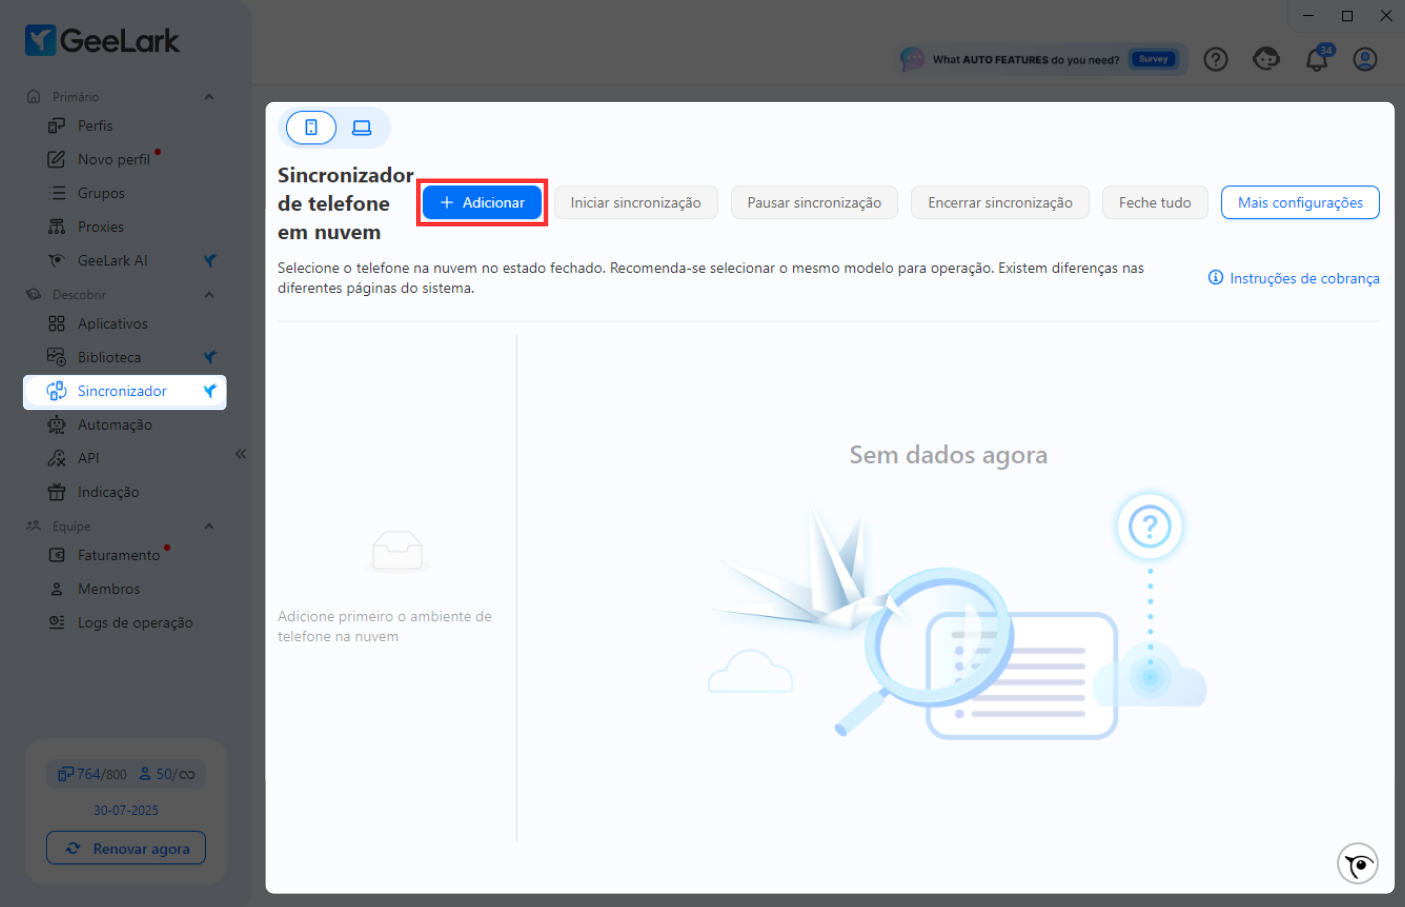Open API page

click(88, 458)
